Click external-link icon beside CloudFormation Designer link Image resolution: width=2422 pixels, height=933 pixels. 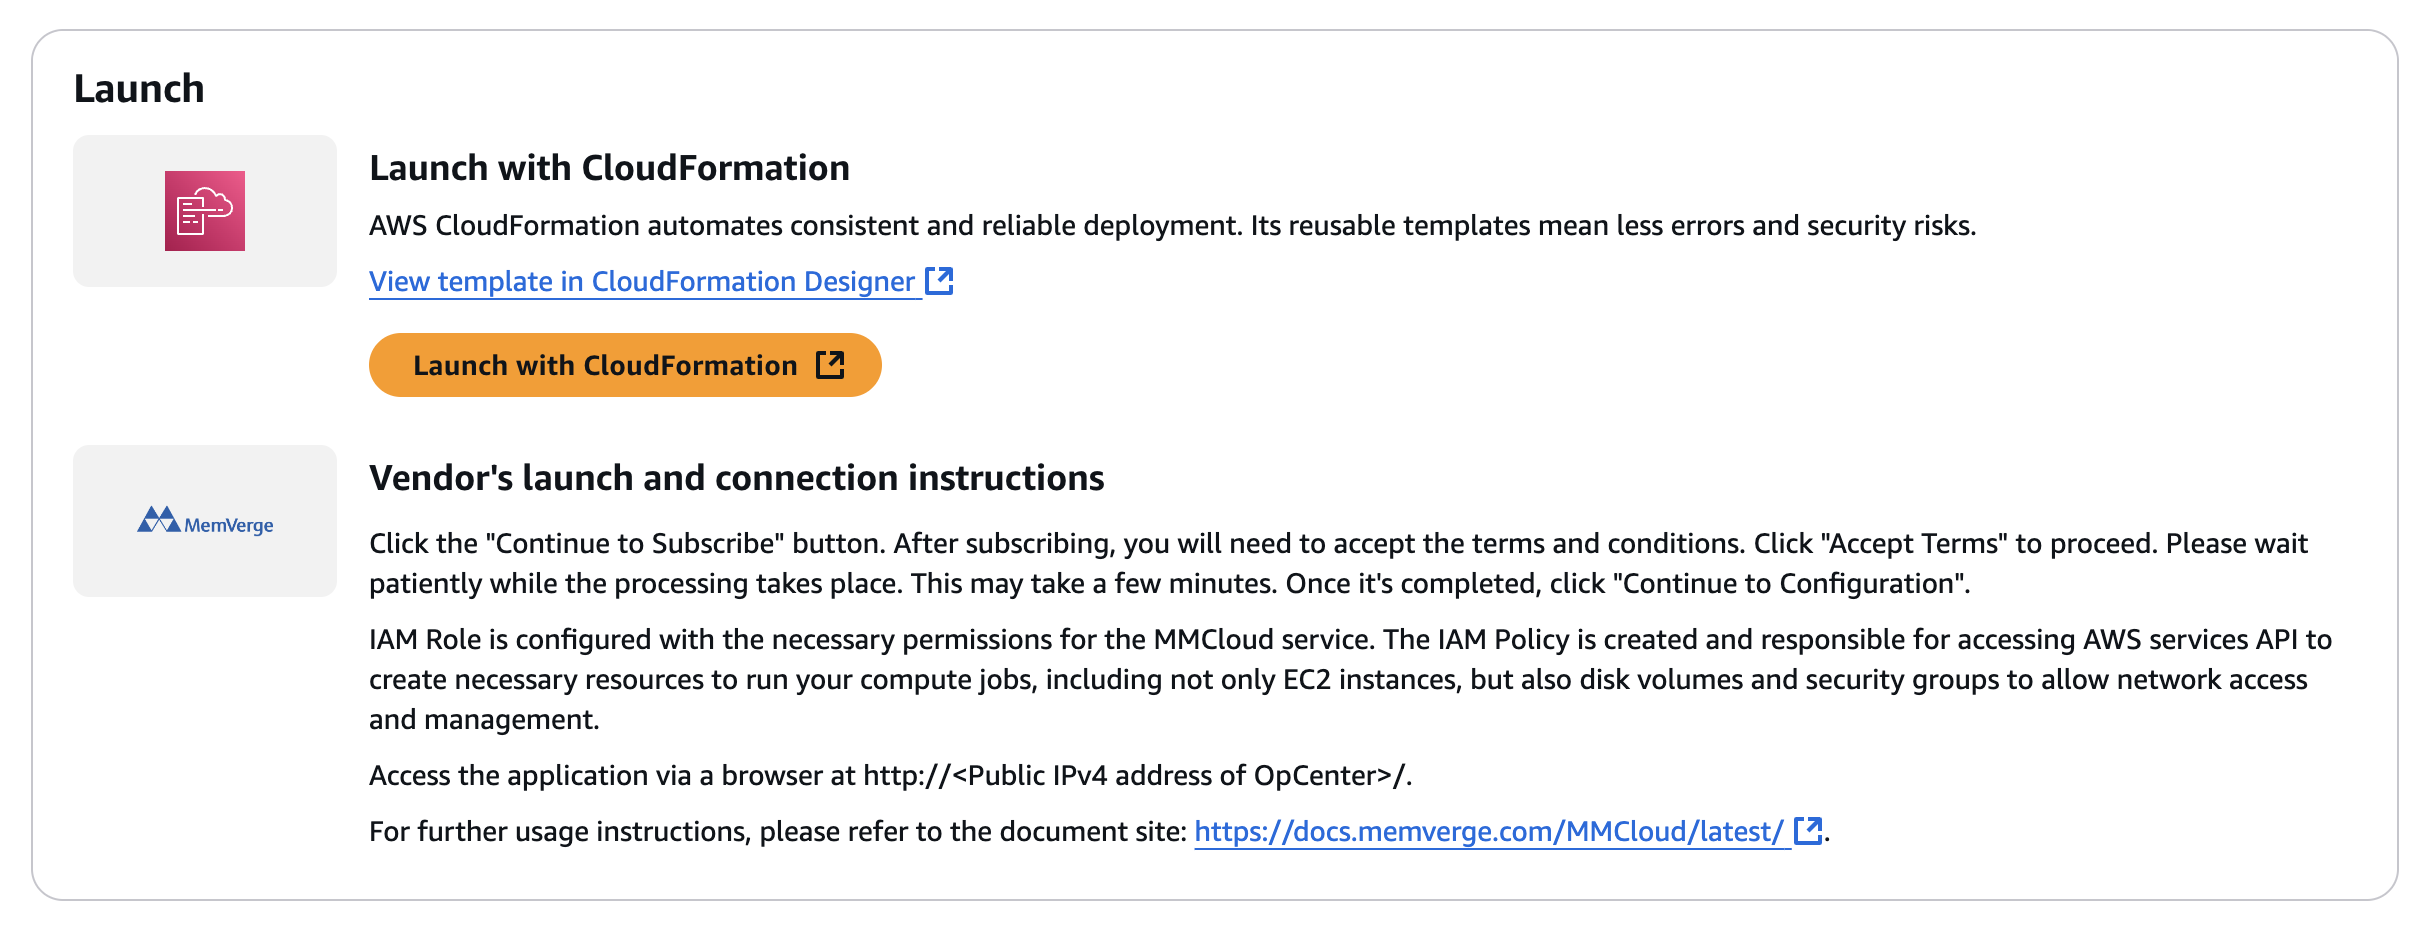tap(939, 281)
